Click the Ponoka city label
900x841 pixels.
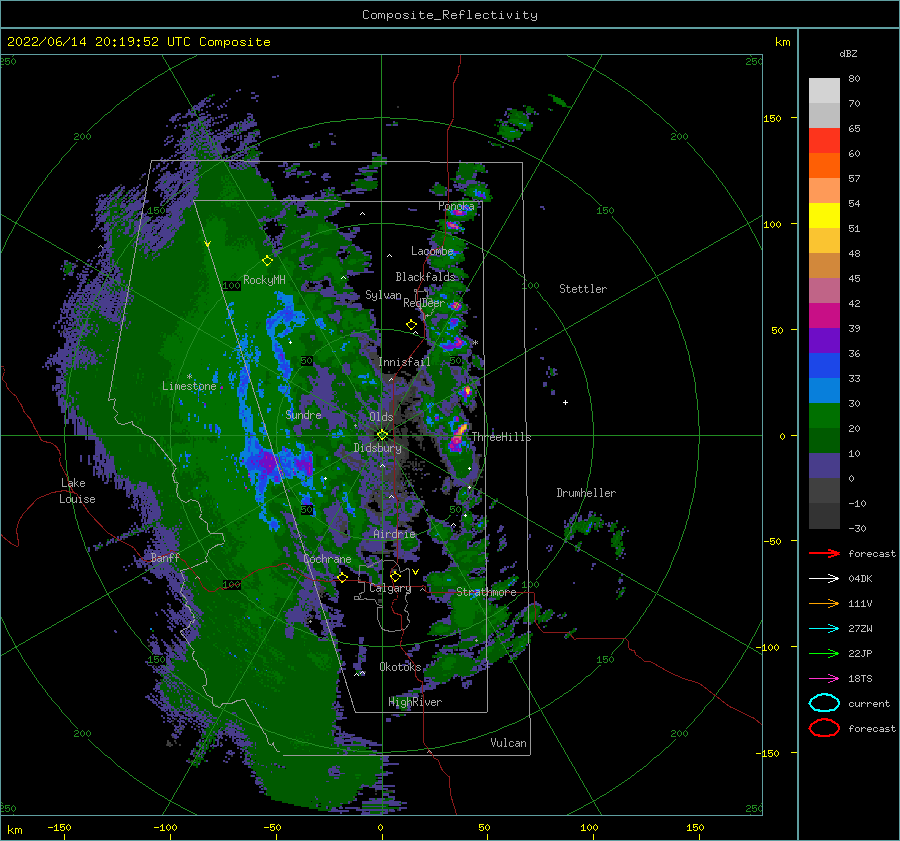click(456, 206)
